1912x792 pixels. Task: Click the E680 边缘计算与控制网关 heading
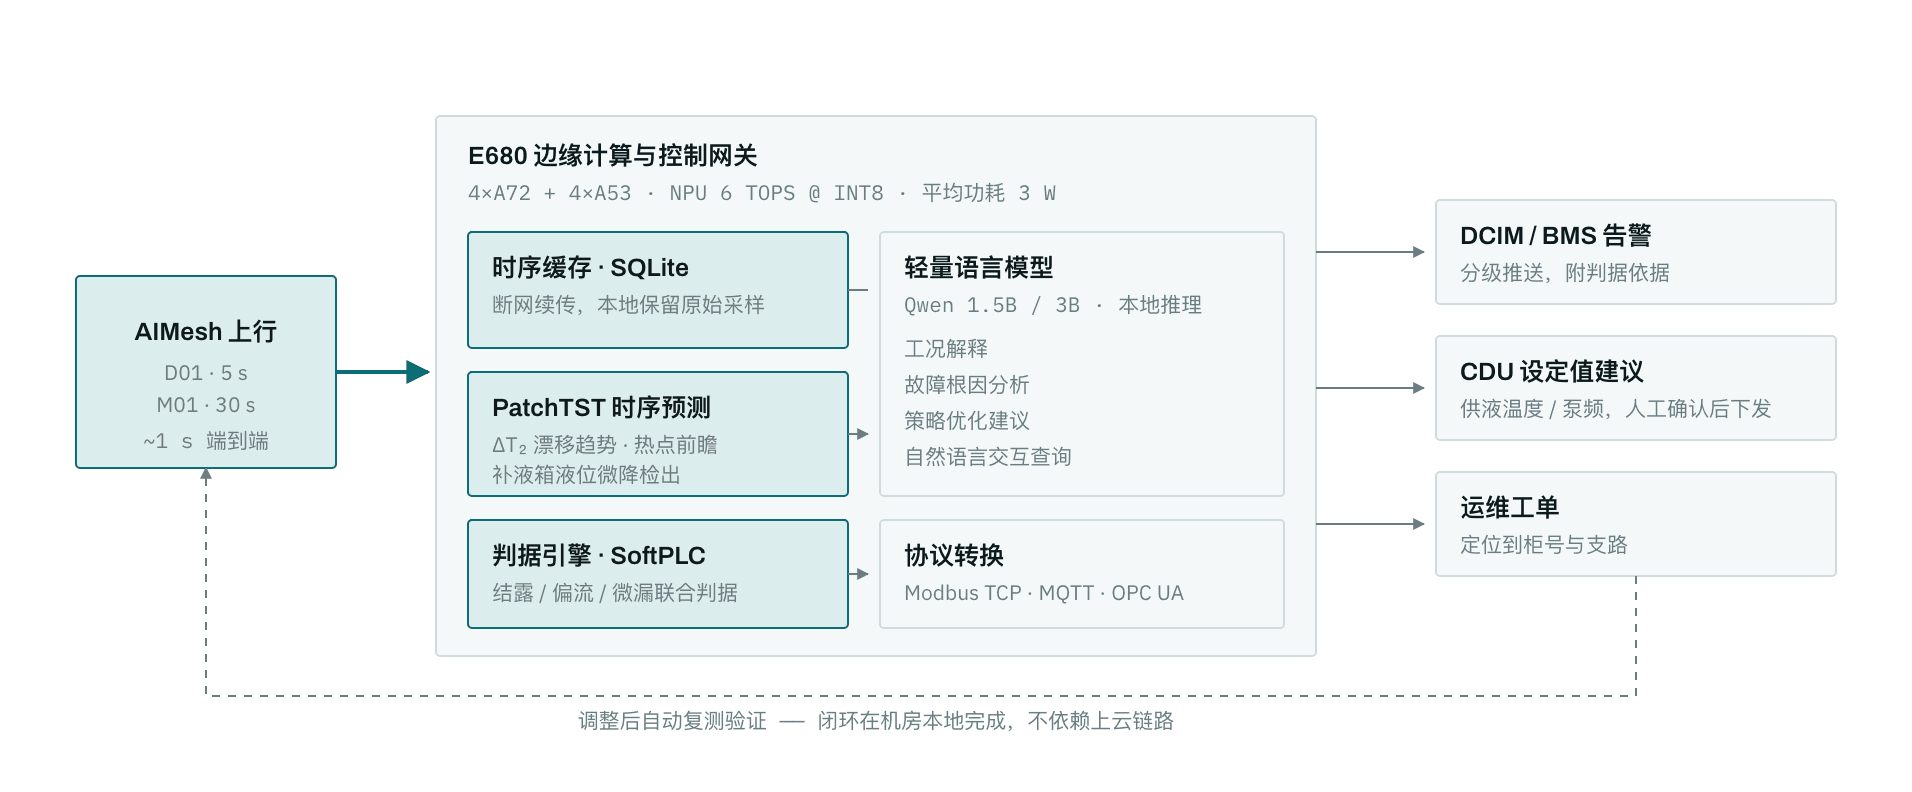tap(612, 156)
